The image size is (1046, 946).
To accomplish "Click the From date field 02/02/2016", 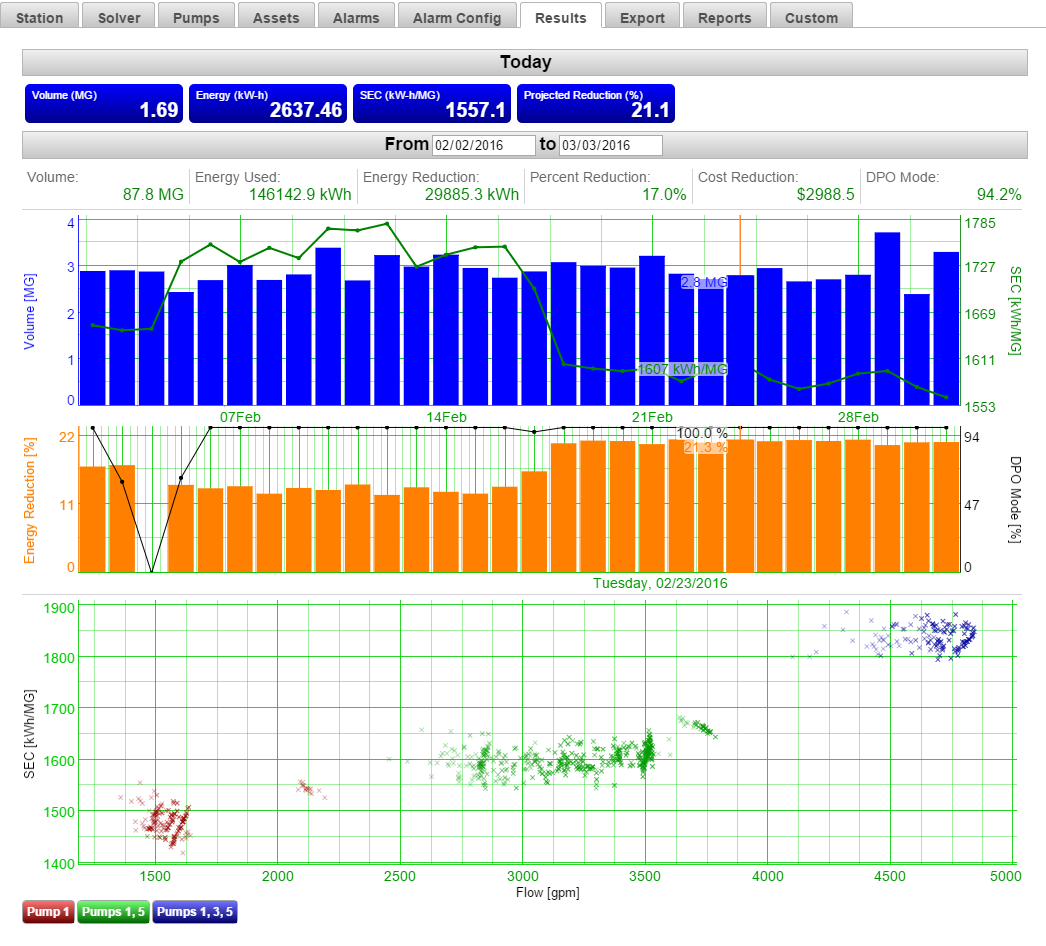I will pos(484,145).
